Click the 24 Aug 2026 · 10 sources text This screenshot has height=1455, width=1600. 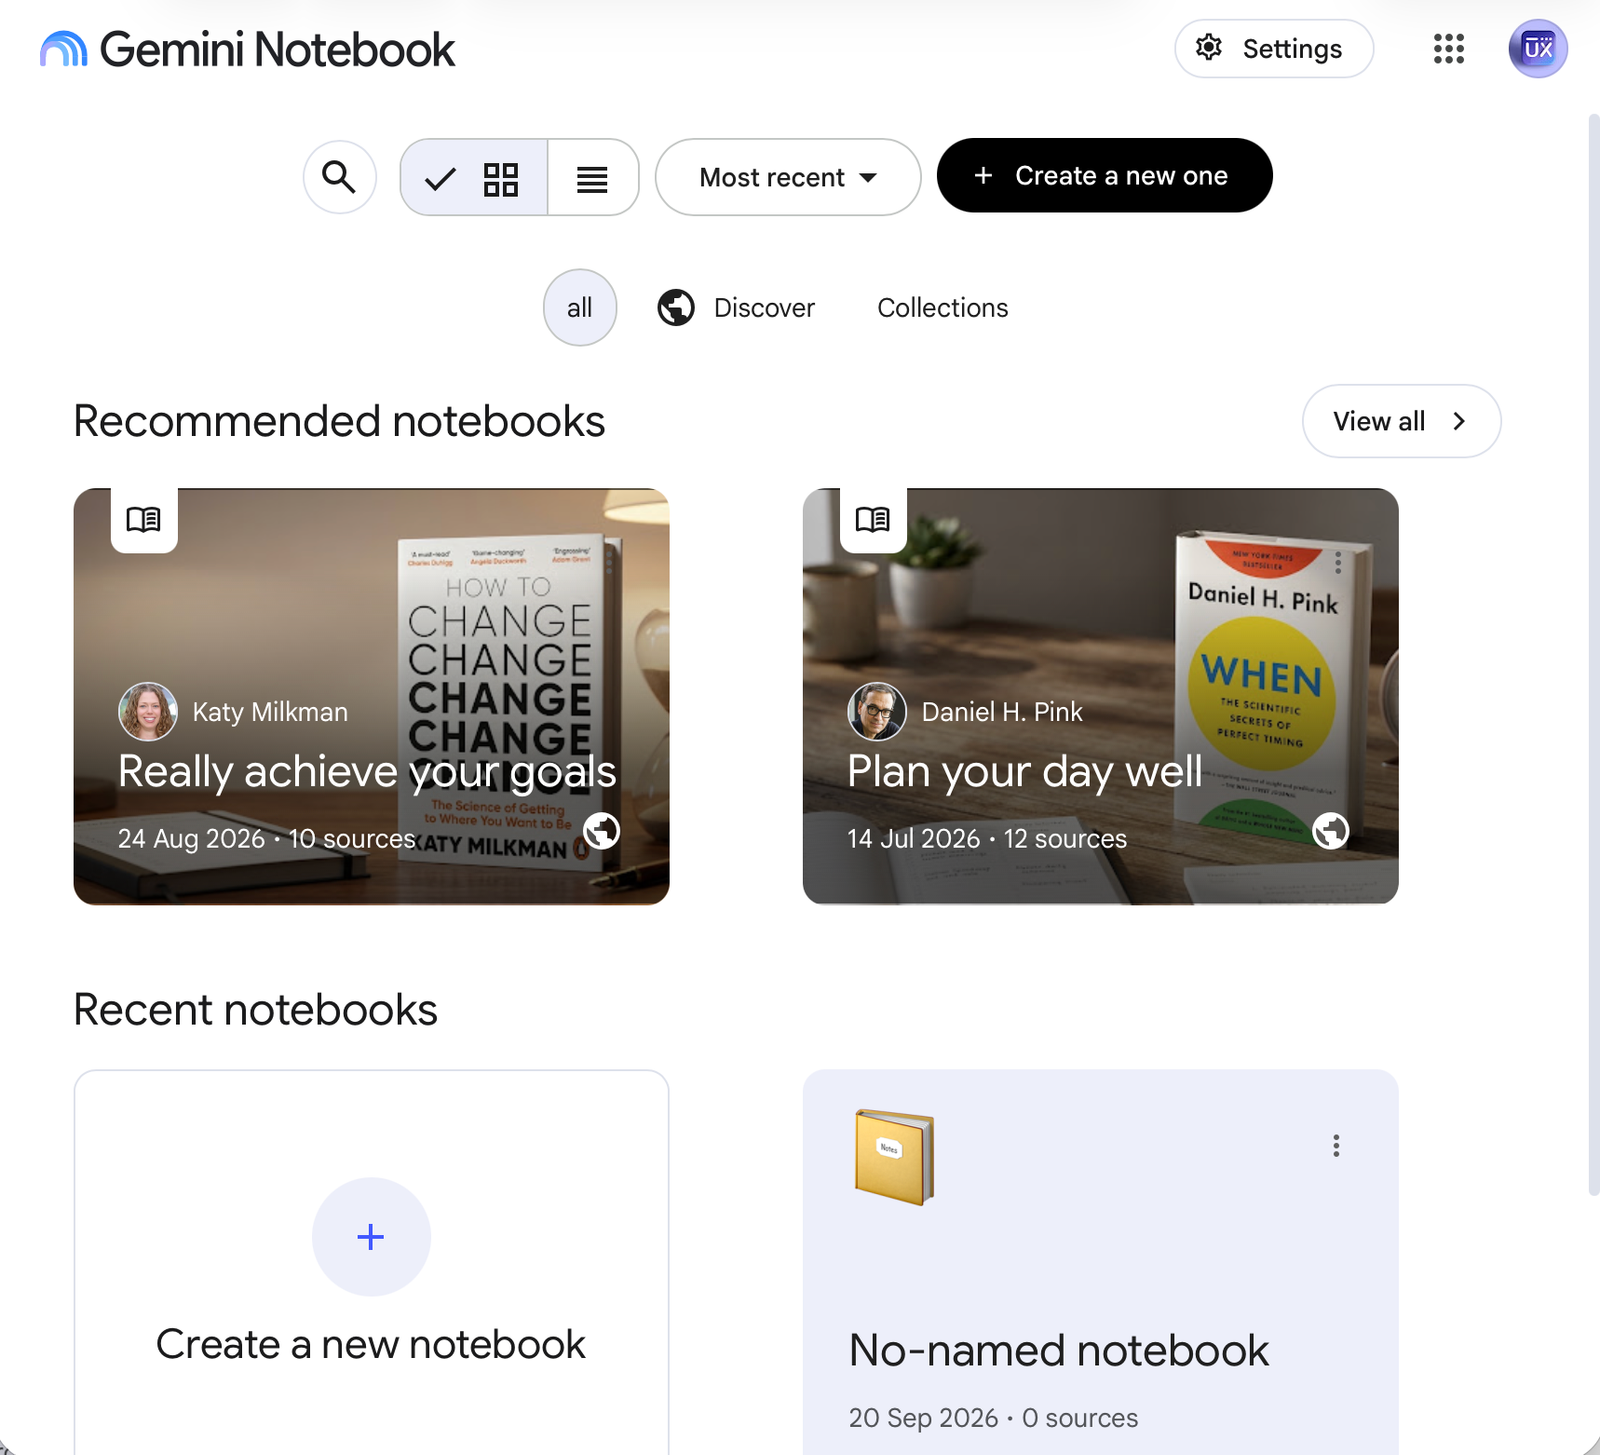[267, 838]
